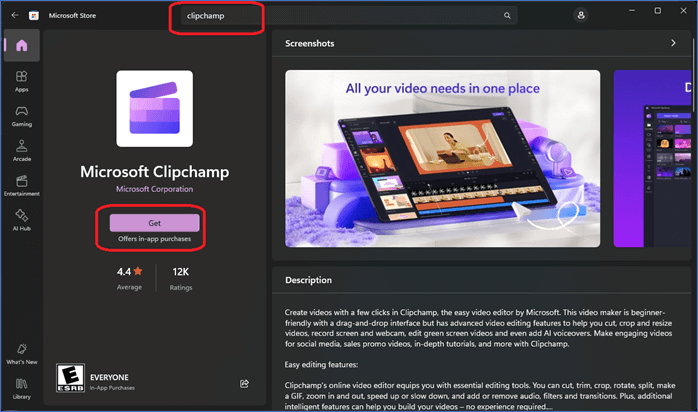The width and height of the screenshot is (698, 412).
Task: Open Microsoft Corporation publisher link
Action: (154, 189)
